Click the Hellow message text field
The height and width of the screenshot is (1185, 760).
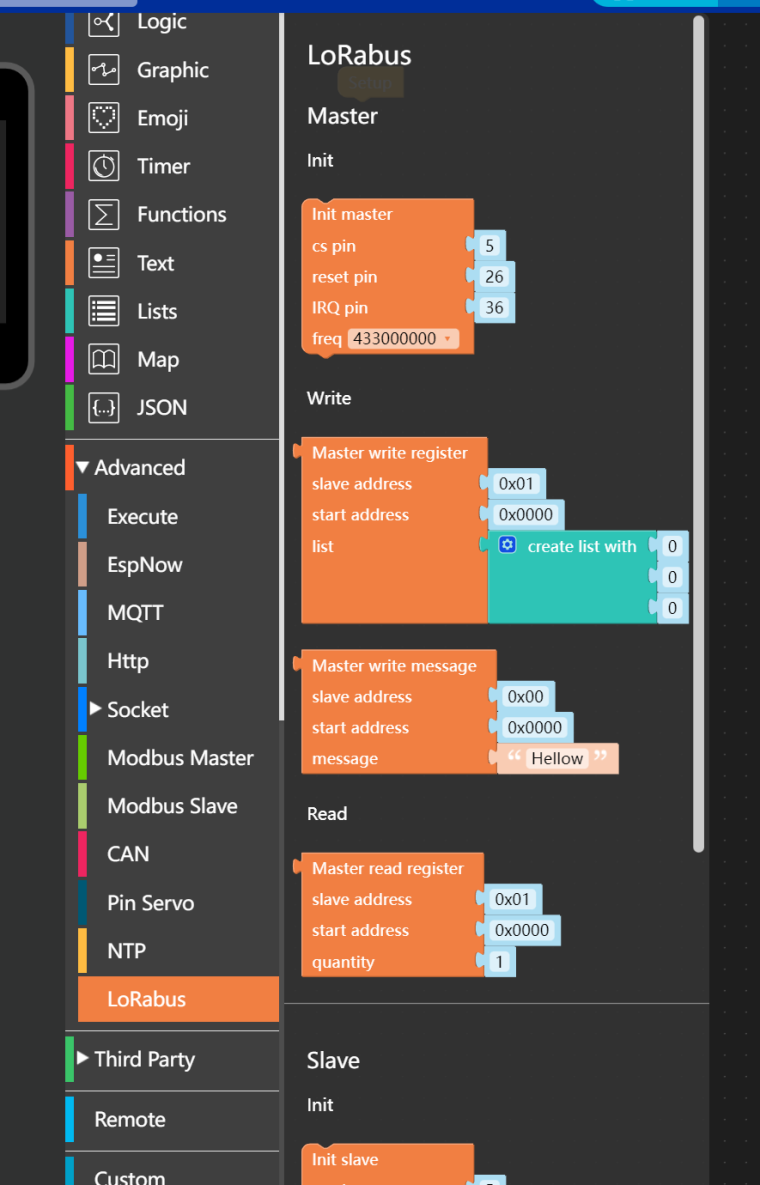coord(558,759)
